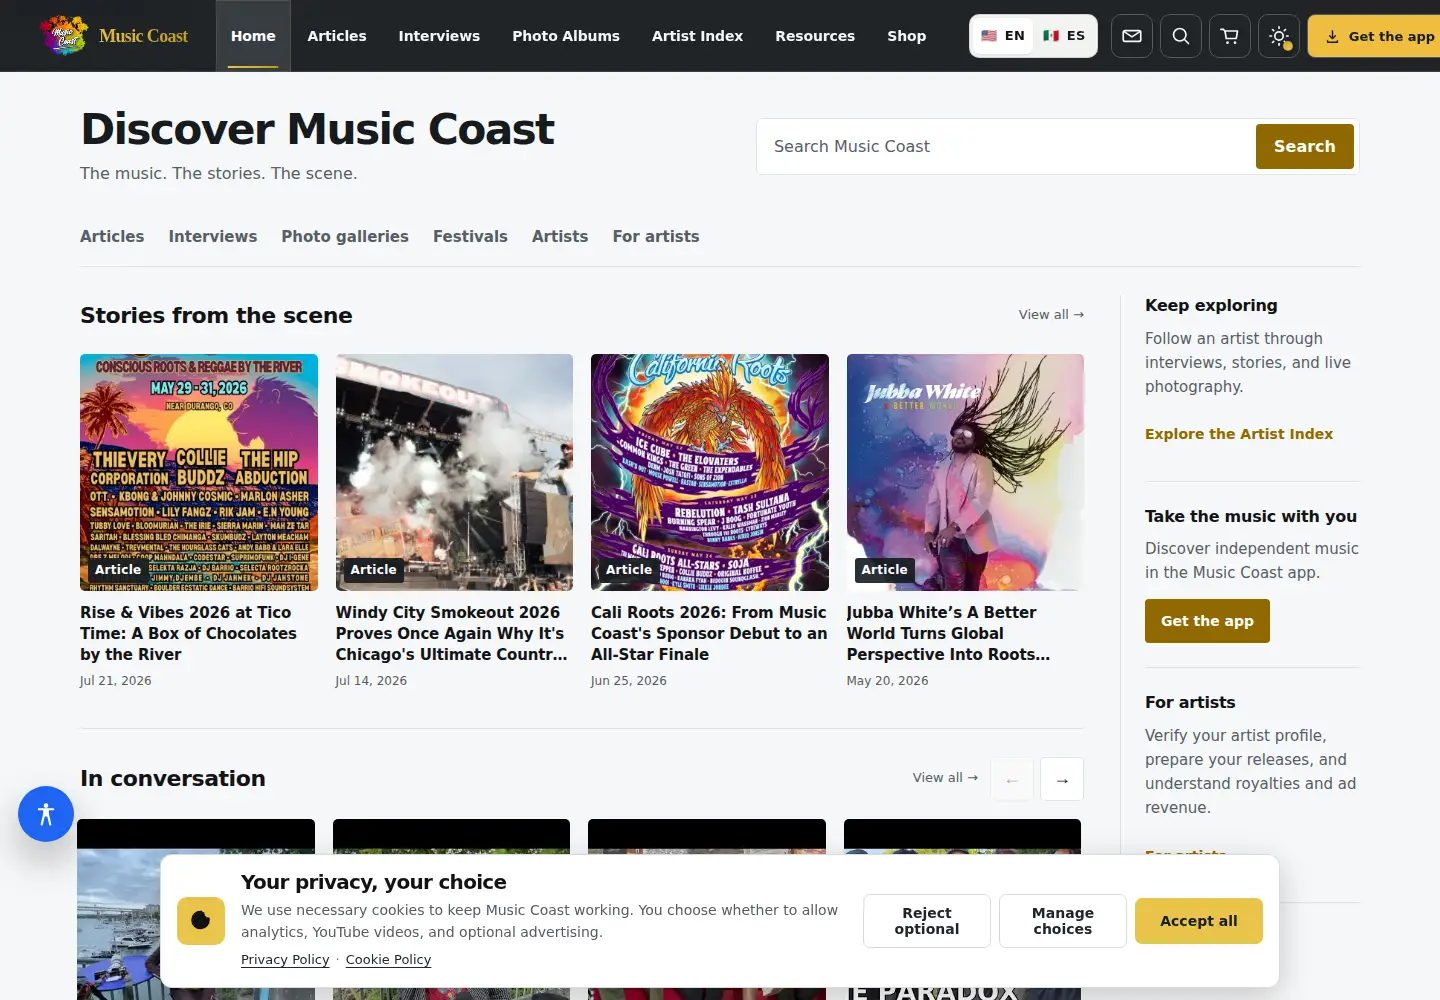Viewport: 1440px width, 1000px height.
Task: Click Explore the Artist Index link
Action: click(1239, 434)
